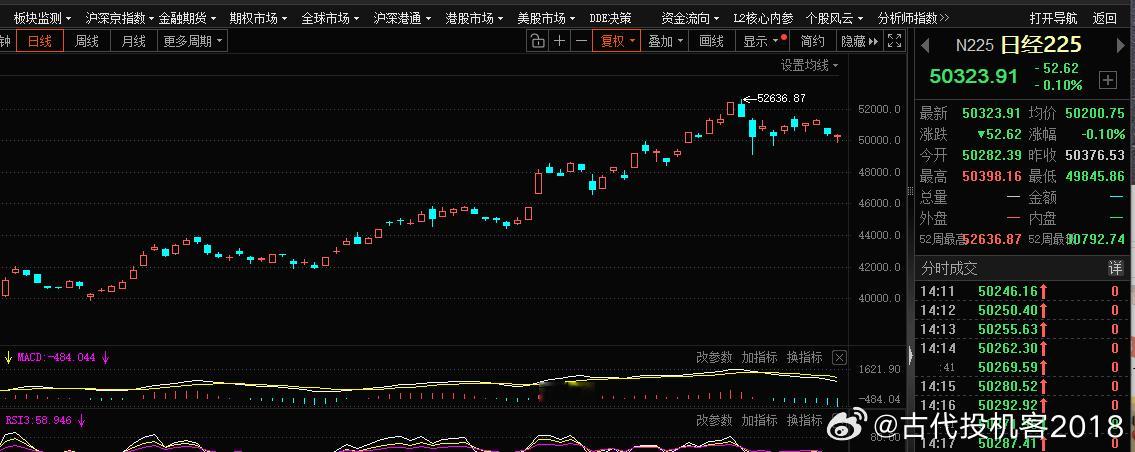Zoom out chart with the minus icon

tap(581, 41)
